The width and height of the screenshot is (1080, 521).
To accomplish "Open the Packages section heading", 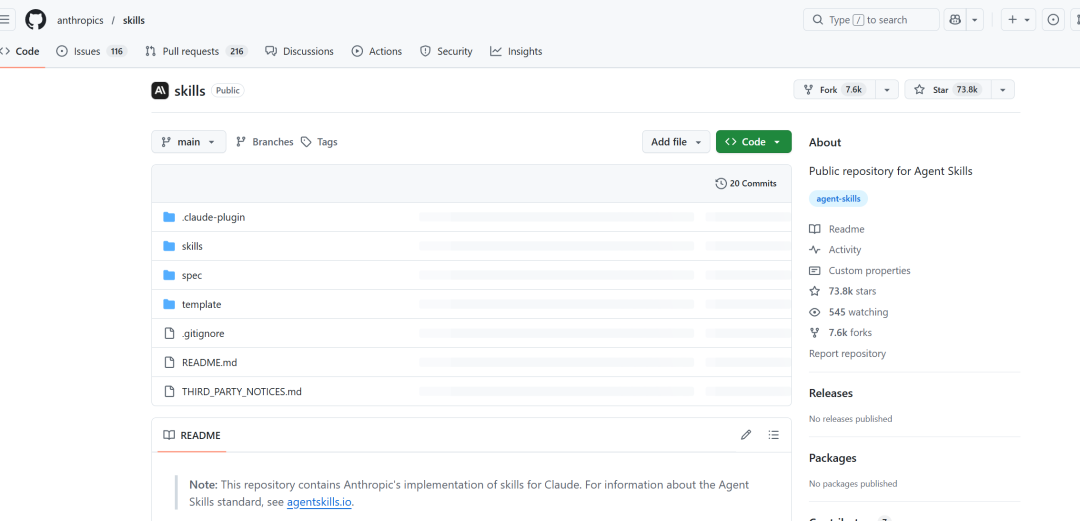I will pos(833,458).
